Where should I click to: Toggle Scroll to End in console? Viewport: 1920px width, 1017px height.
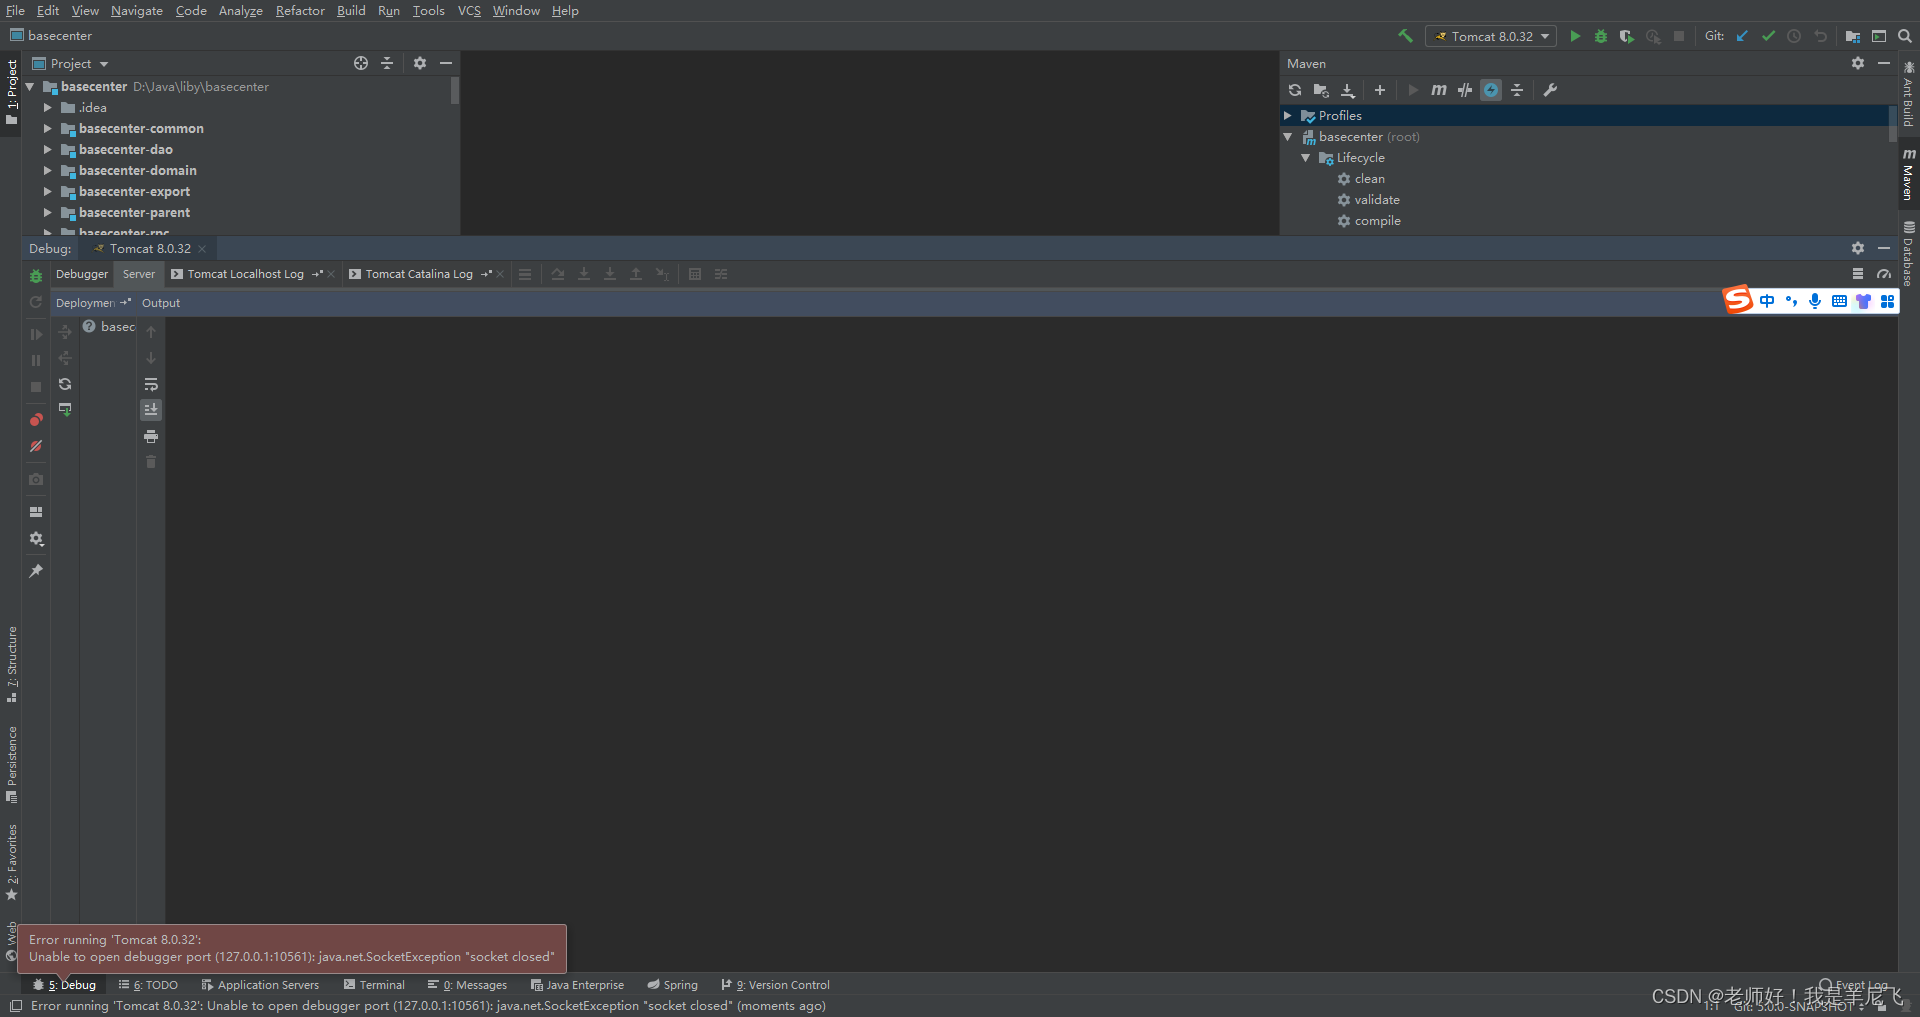pos(151,409)
